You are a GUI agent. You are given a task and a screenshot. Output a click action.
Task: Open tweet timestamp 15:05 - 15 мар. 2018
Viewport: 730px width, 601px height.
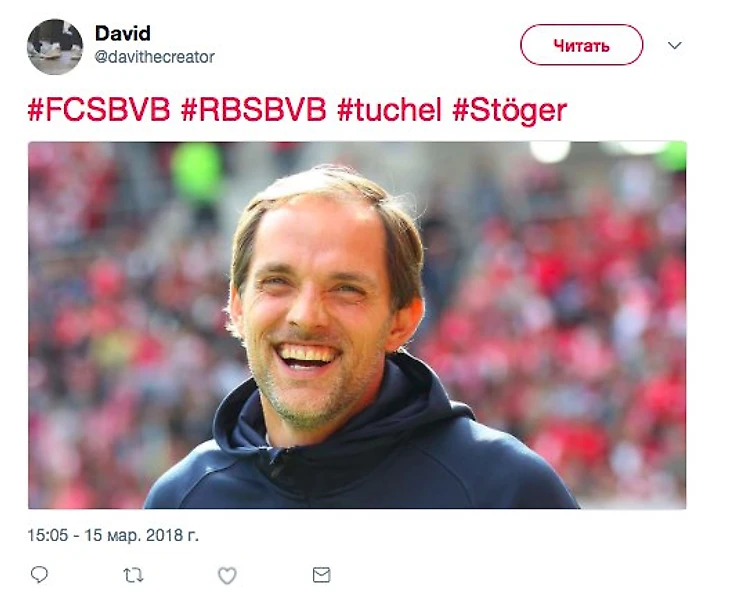pyautogui.click(x=113, y=535)
